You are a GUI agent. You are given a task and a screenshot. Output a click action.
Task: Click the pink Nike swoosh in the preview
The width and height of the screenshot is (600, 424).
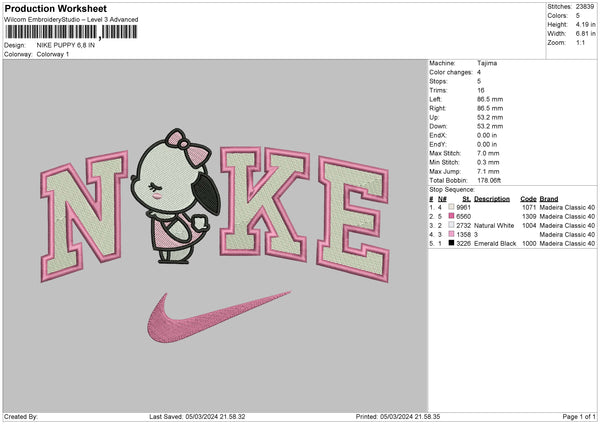[x=219, y=317]
